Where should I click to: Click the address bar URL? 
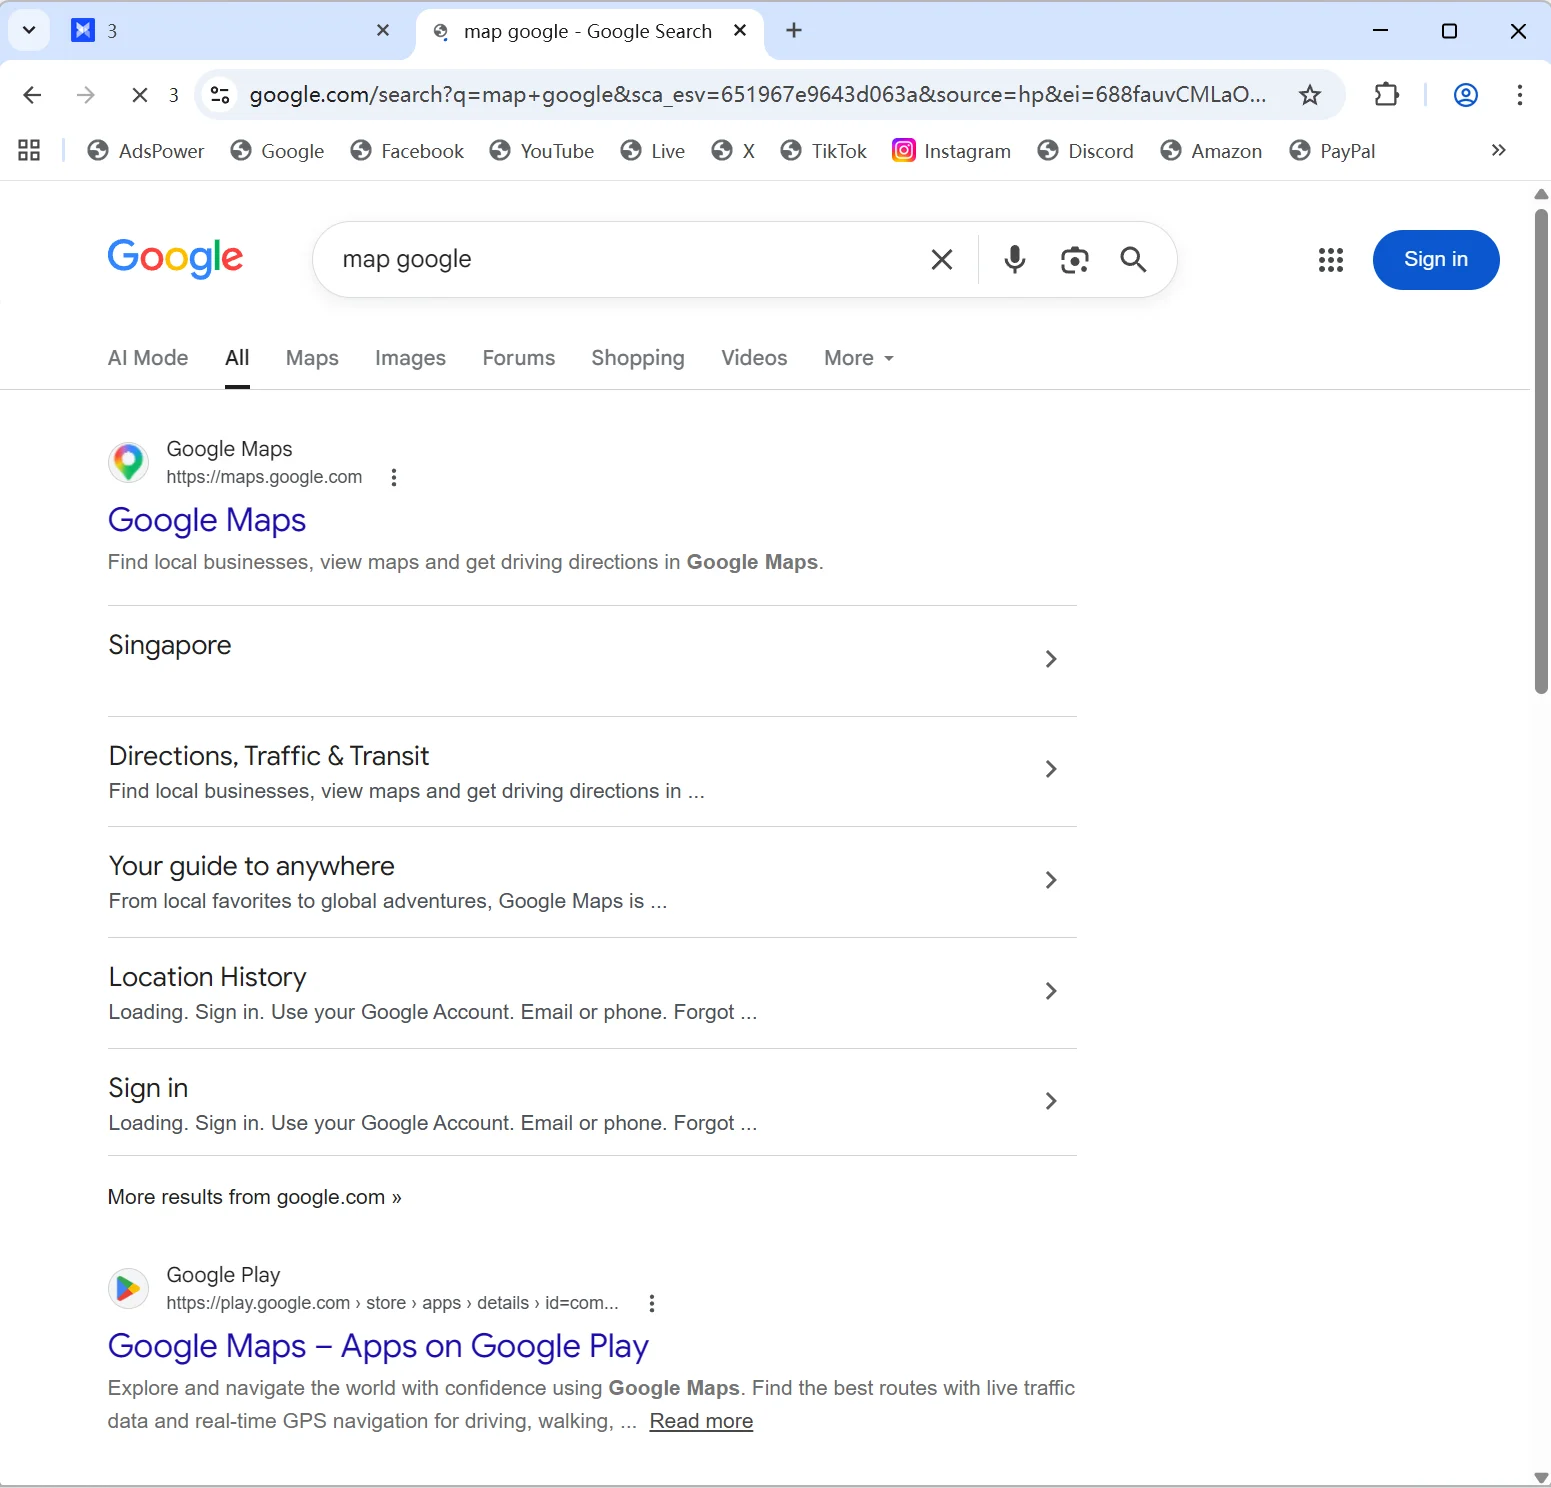coord(757,95)
